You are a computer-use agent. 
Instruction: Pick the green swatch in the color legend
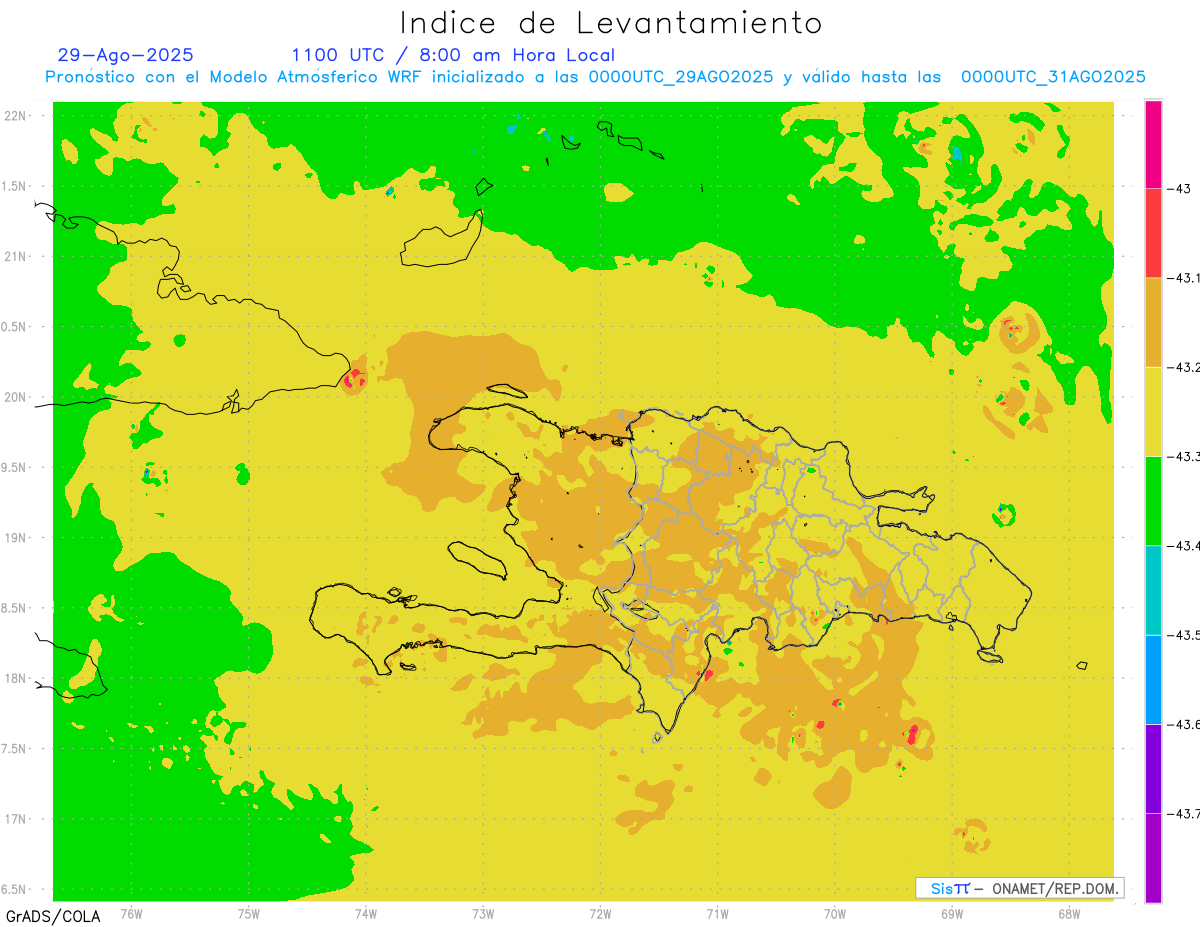[x=1153, y=501]
